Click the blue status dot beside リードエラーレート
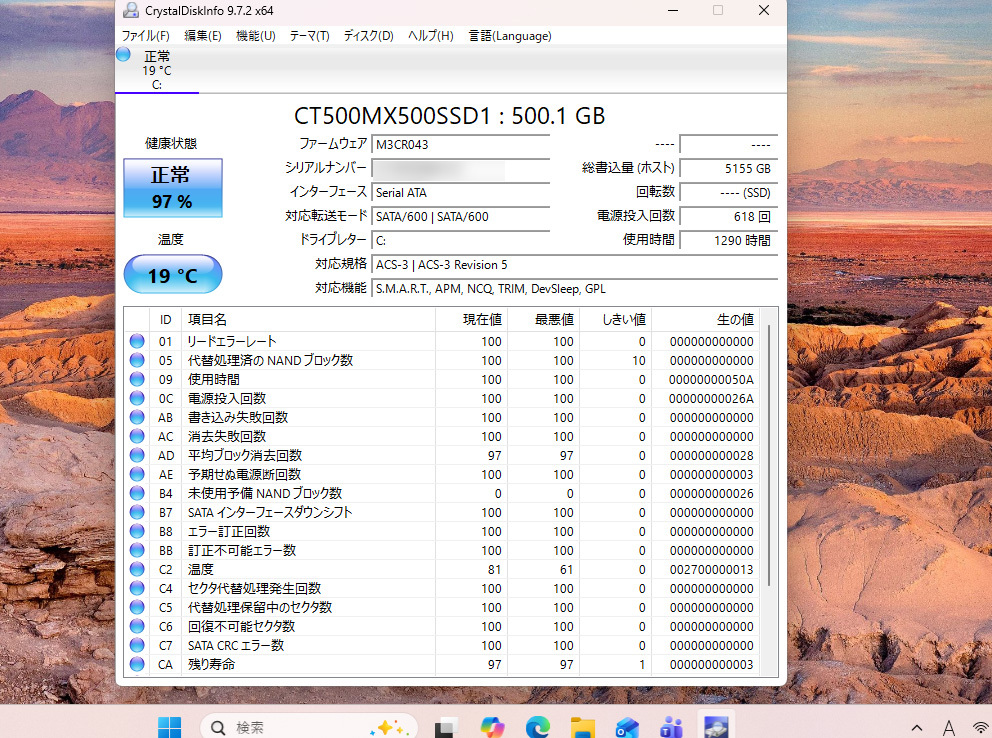Screen dimensions: 992x738 pos(137,341)
